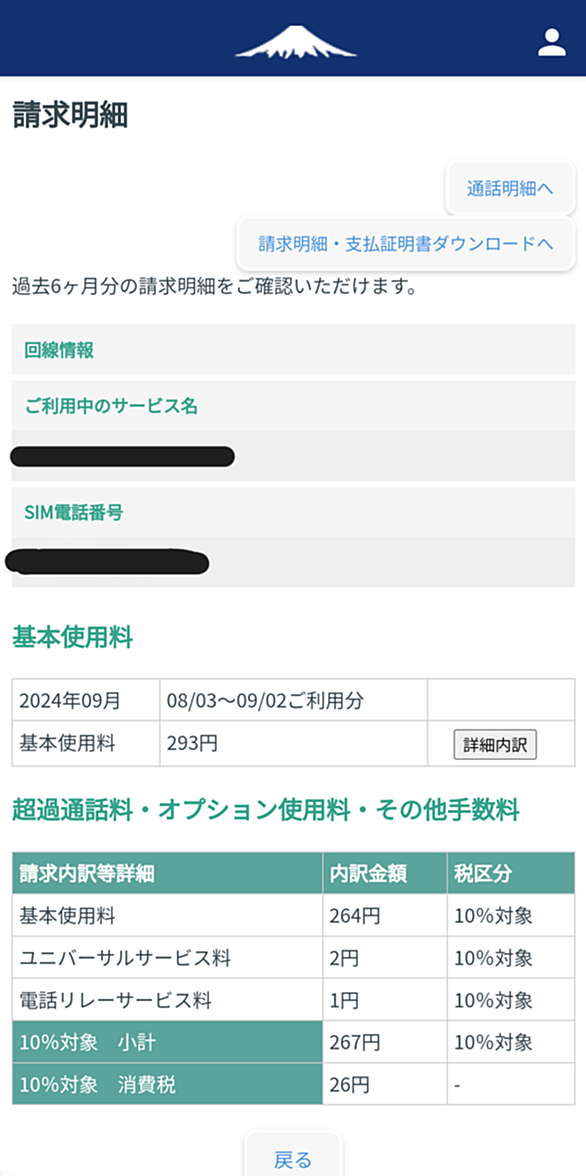
Task: Click the 10%対象 小計 subtotal row
Action: (x=293, y=1041)
